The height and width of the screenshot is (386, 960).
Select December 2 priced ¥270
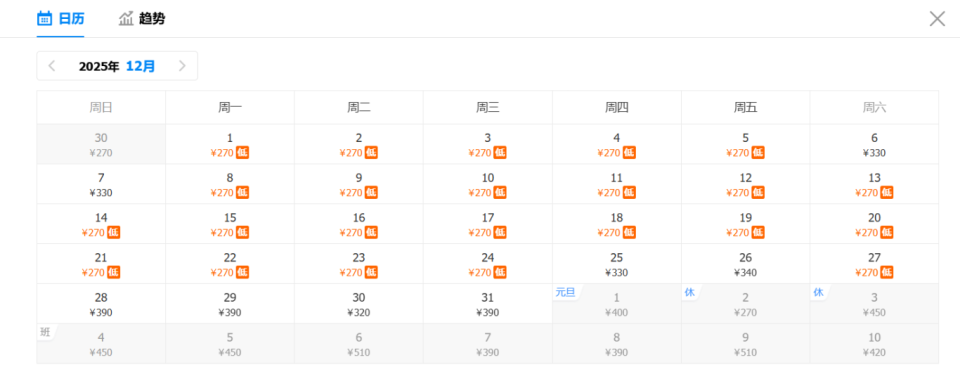tap(359, 145)
